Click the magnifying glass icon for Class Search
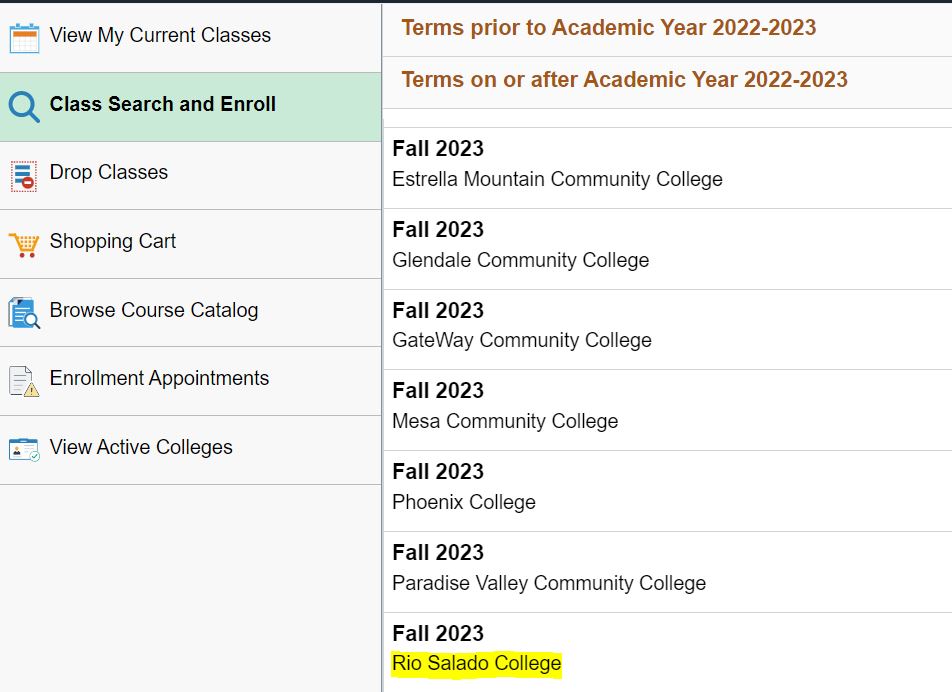 click(23, 103)
